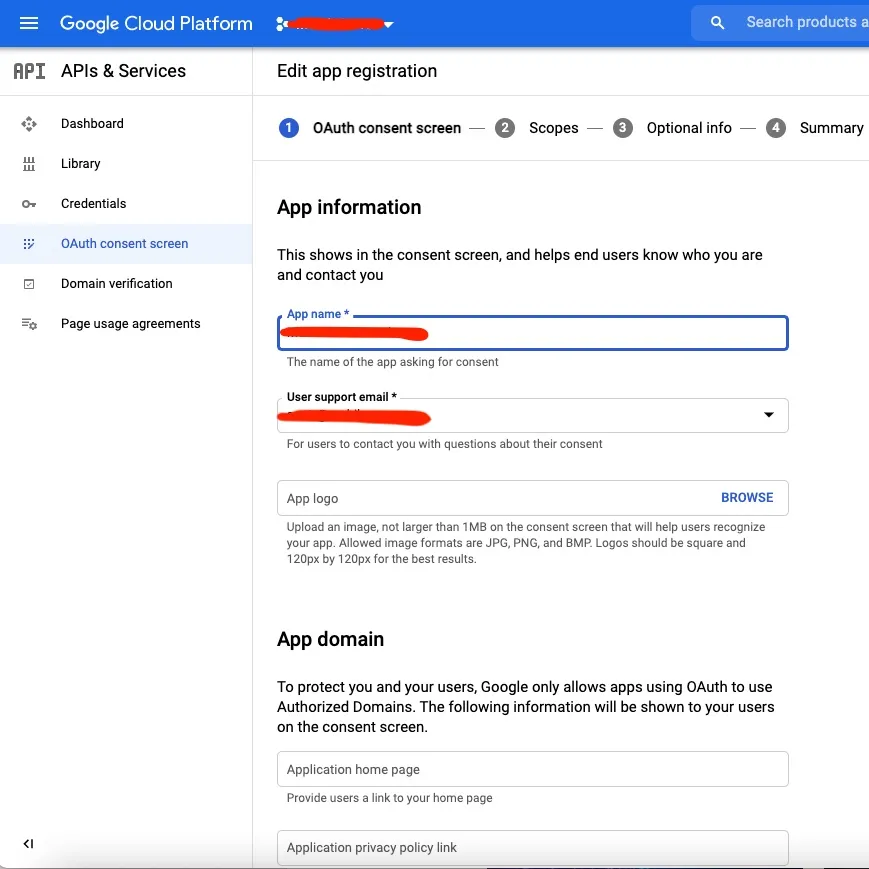
Task: Click the Edit app registration title
Action: click(x=357, y=71)
